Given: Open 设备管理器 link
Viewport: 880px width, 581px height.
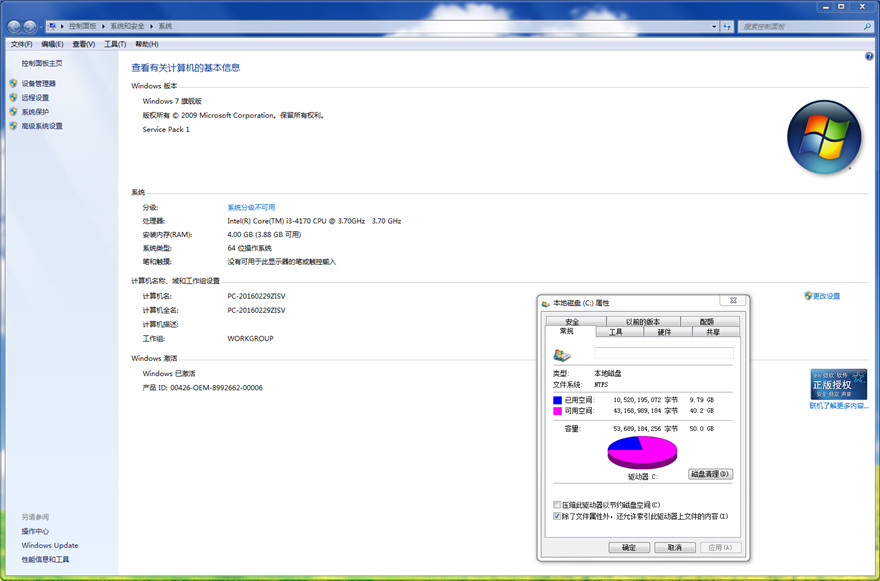Looking at the screenshot, I should [x=39, y=84].
